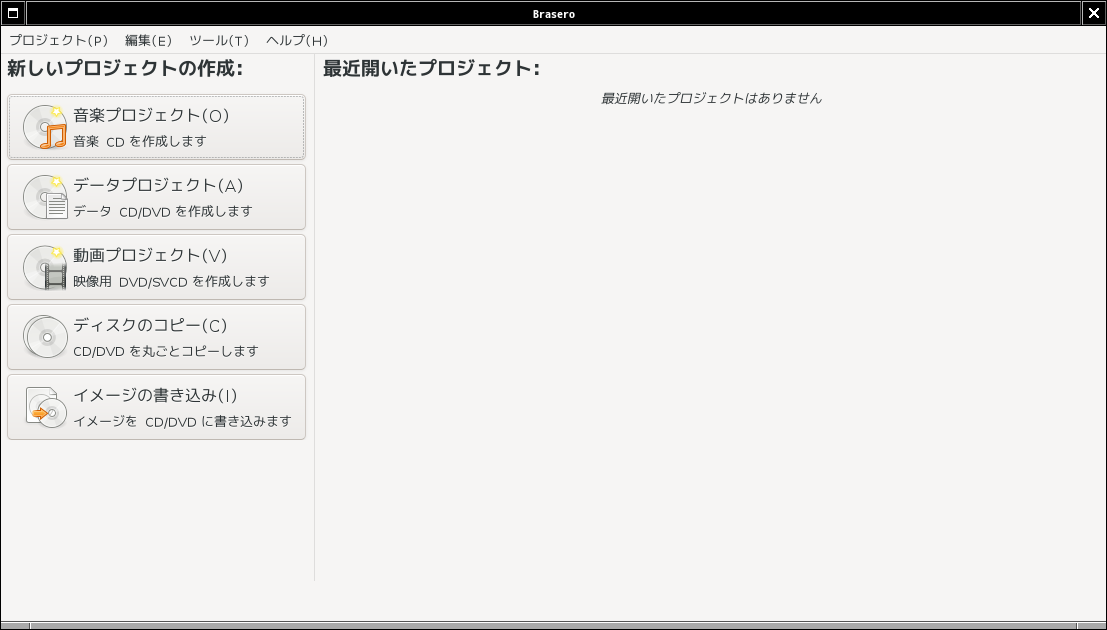Click the 音楽 CD を作成します description text
Image resolution: width=1107 pixels, height=630 pixels.
click(x=140, y=141)
